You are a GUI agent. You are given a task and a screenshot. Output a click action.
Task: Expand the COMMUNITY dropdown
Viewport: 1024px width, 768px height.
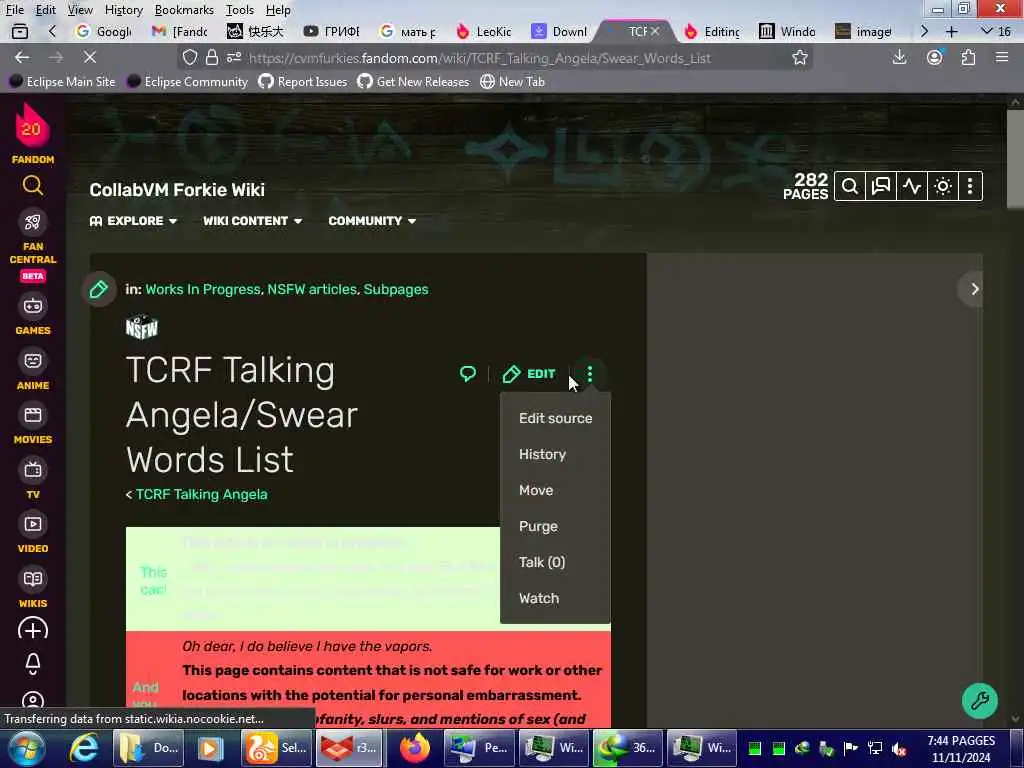click(372, 221)
